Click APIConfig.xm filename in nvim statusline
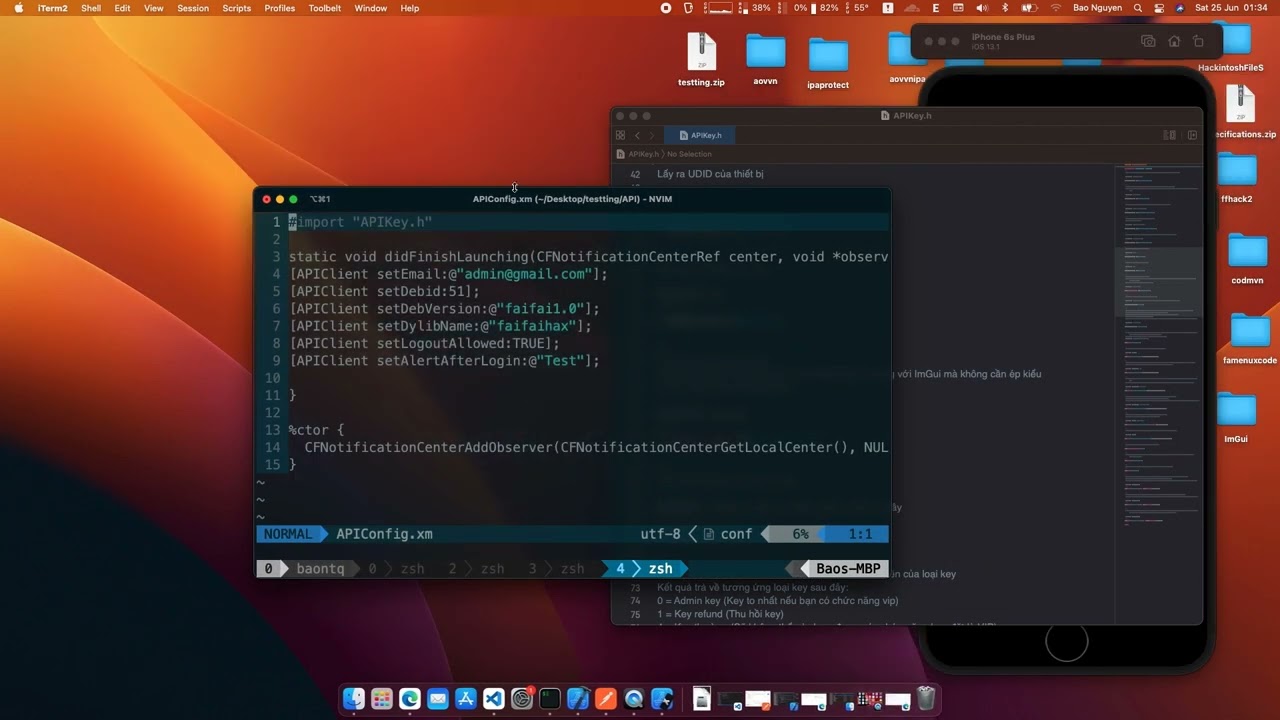Image resolution: width=1280 pixels, height=720 pixels. [384, 534]
